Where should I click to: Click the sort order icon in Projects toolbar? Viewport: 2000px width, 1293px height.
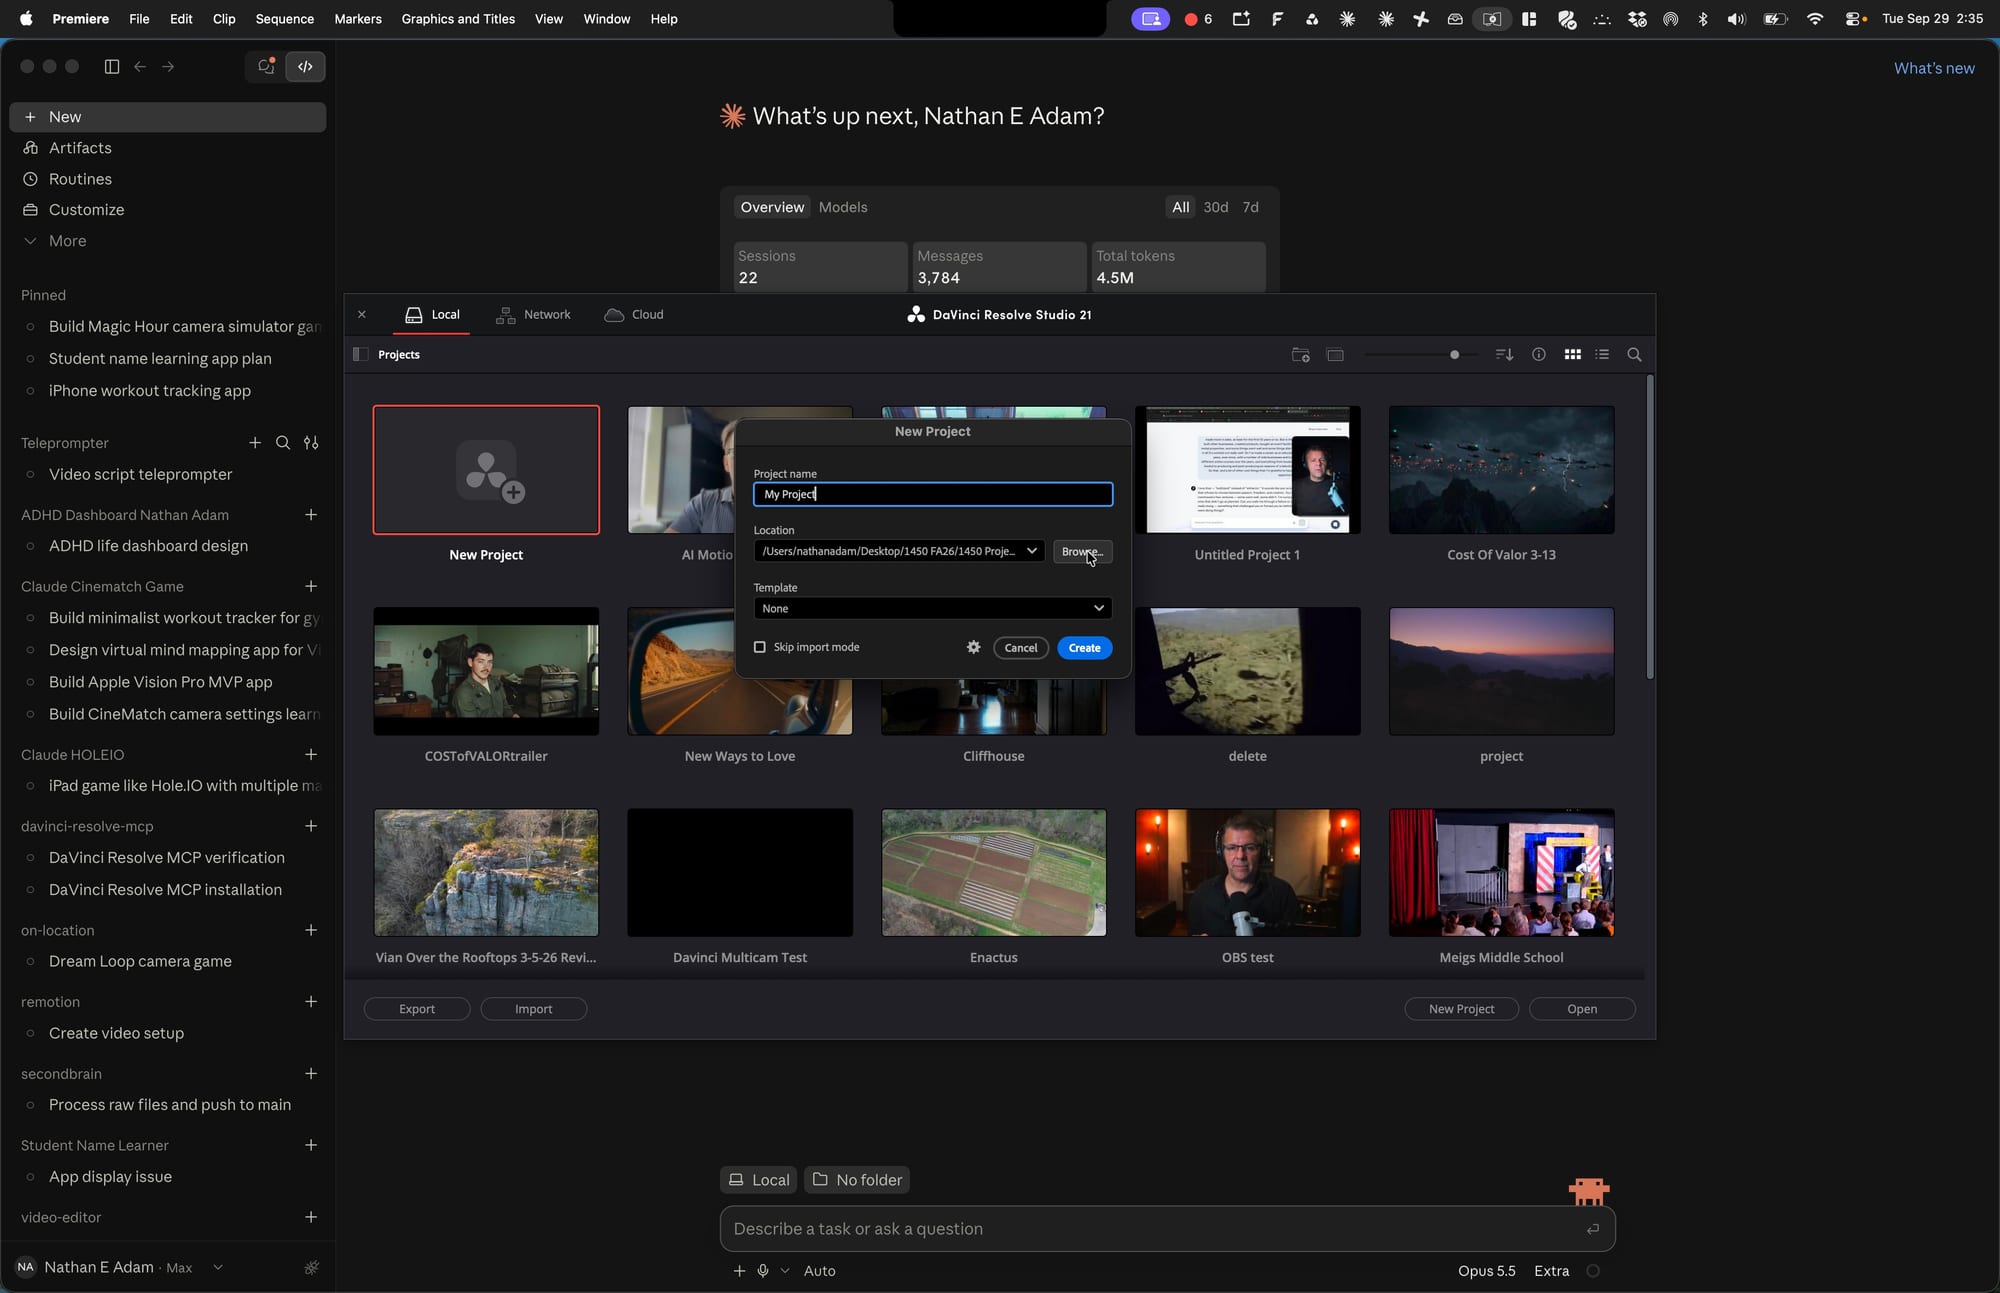1504,355
